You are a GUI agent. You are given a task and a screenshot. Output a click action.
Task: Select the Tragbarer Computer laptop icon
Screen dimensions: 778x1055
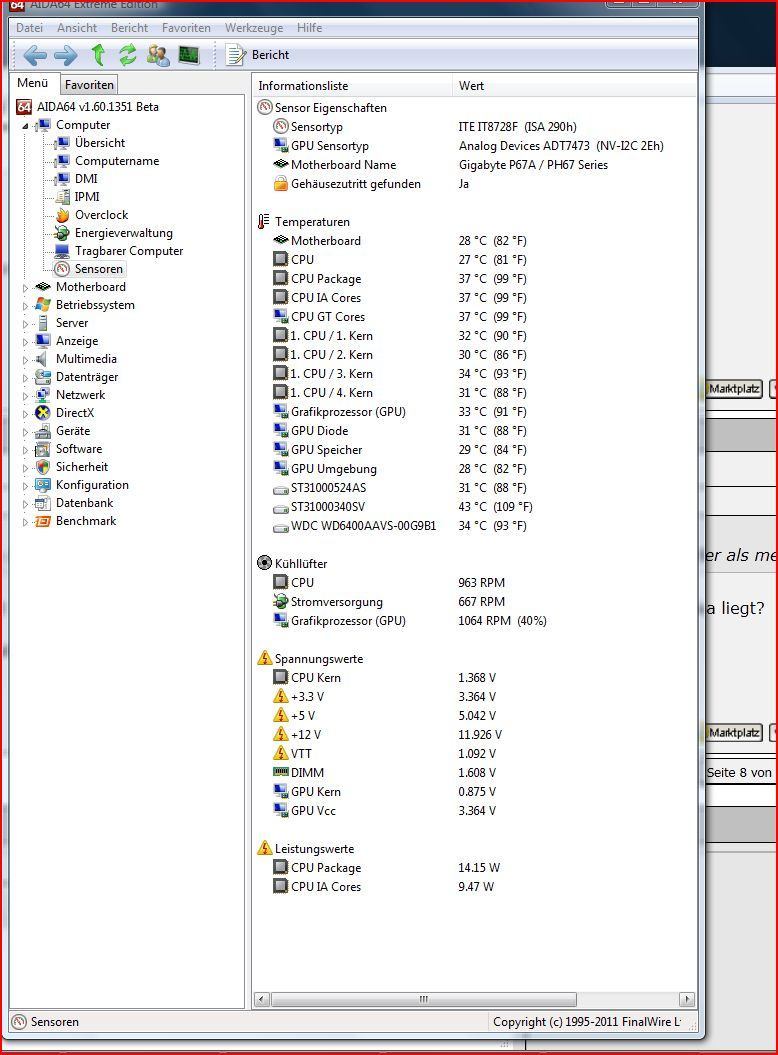(x=63, y=251)
